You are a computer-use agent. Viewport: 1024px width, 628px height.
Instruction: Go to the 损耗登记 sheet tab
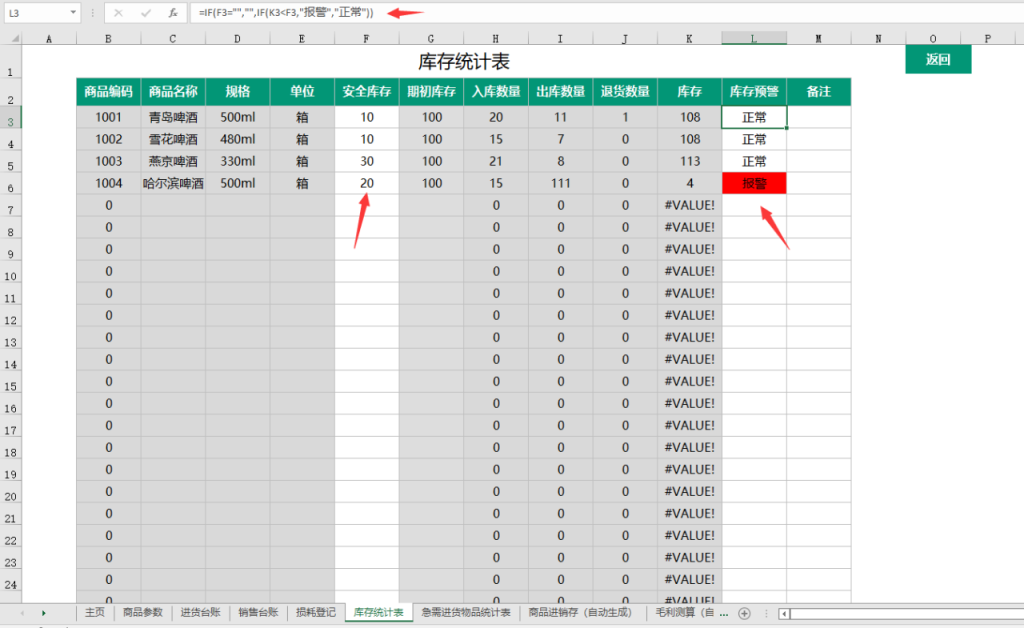pyautogui.click(x=315, y=612)
